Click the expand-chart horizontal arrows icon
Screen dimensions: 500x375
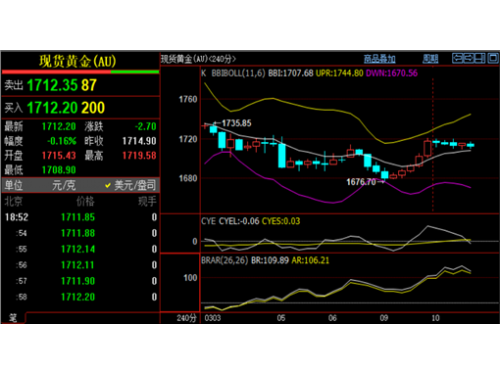coord(458,58)
